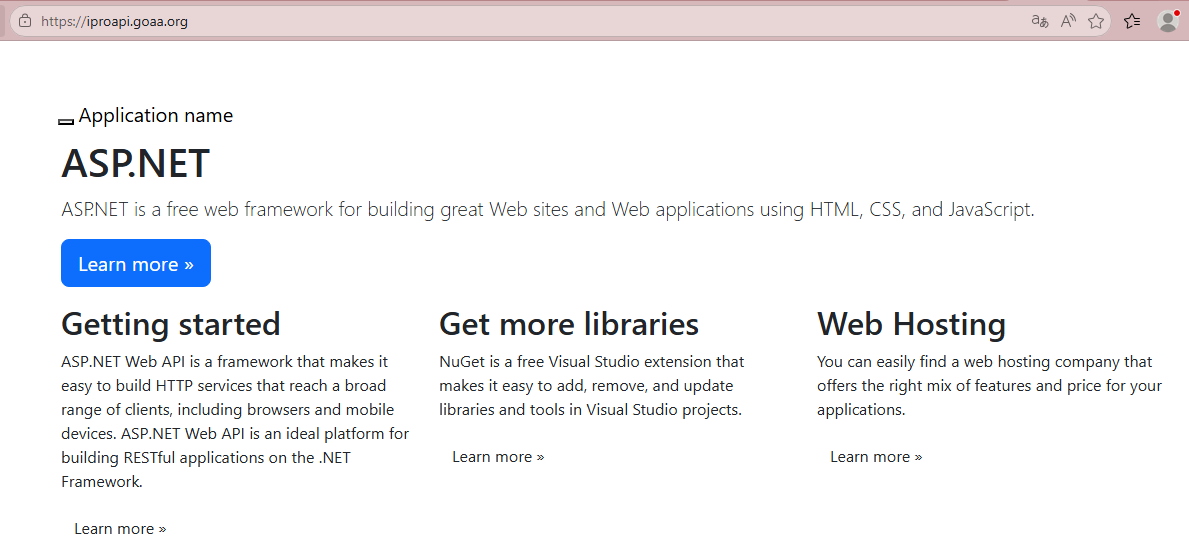Click the large ASP.NET heading

pyautogui.click(x=136, y=164)
